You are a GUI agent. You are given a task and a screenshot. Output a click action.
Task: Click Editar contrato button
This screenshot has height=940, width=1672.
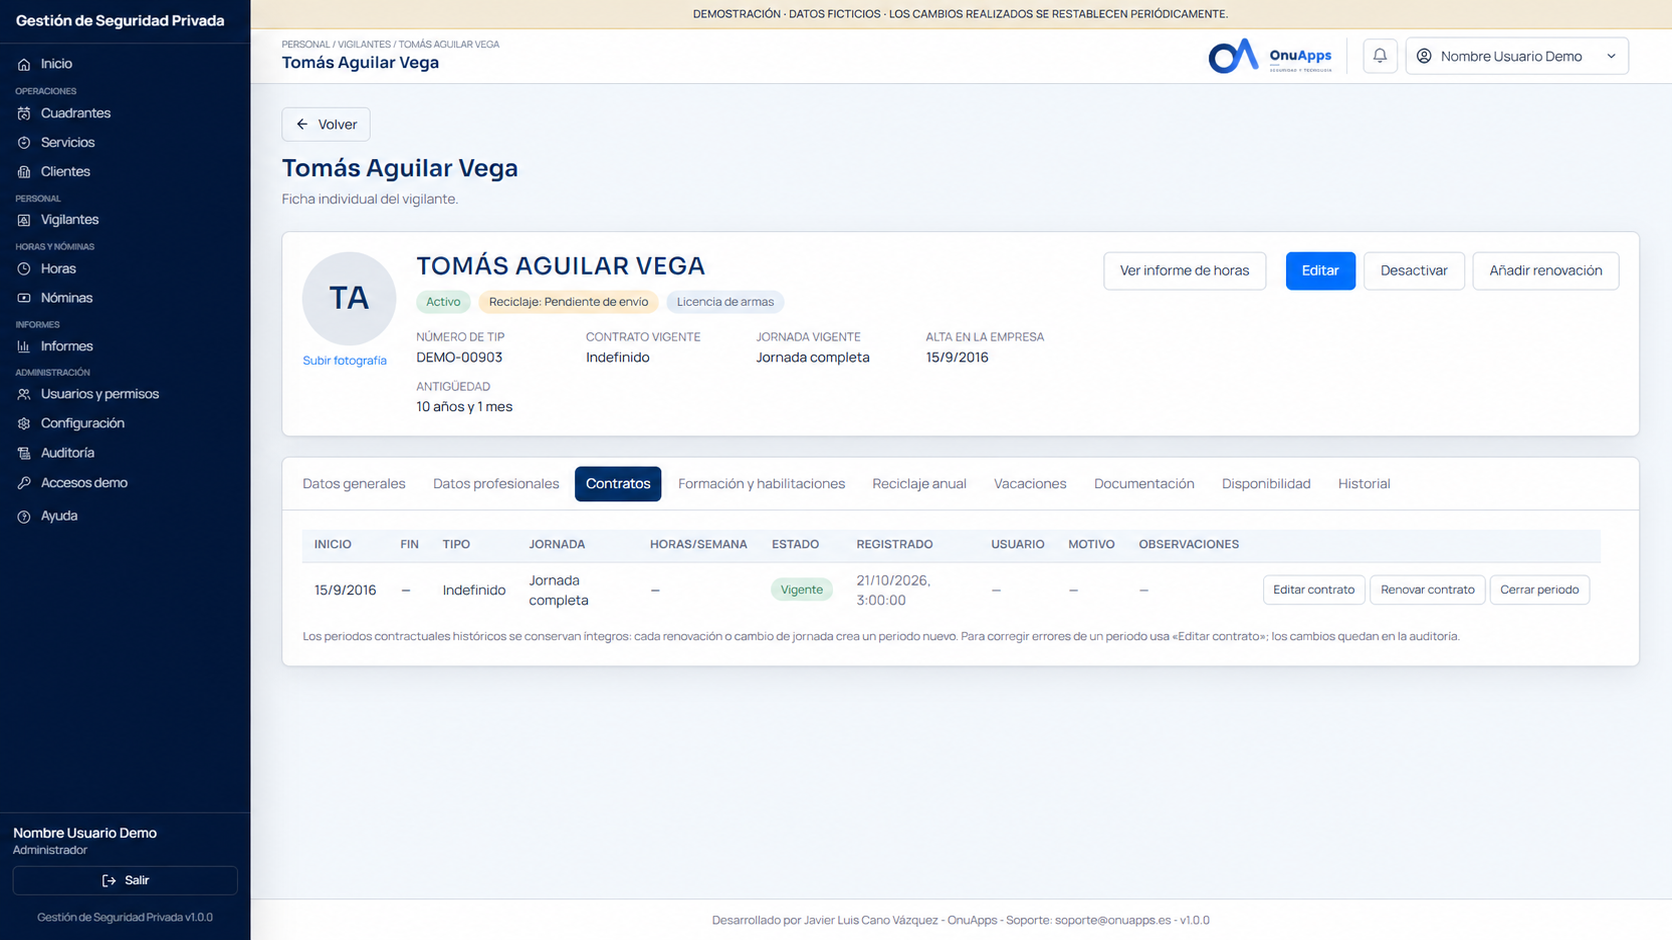coord(1313,590)
